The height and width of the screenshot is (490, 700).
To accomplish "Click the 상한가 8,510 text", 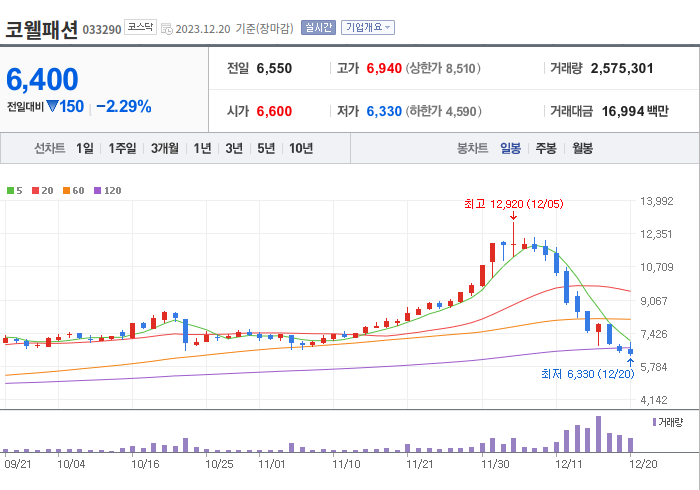I will (443, 68).
